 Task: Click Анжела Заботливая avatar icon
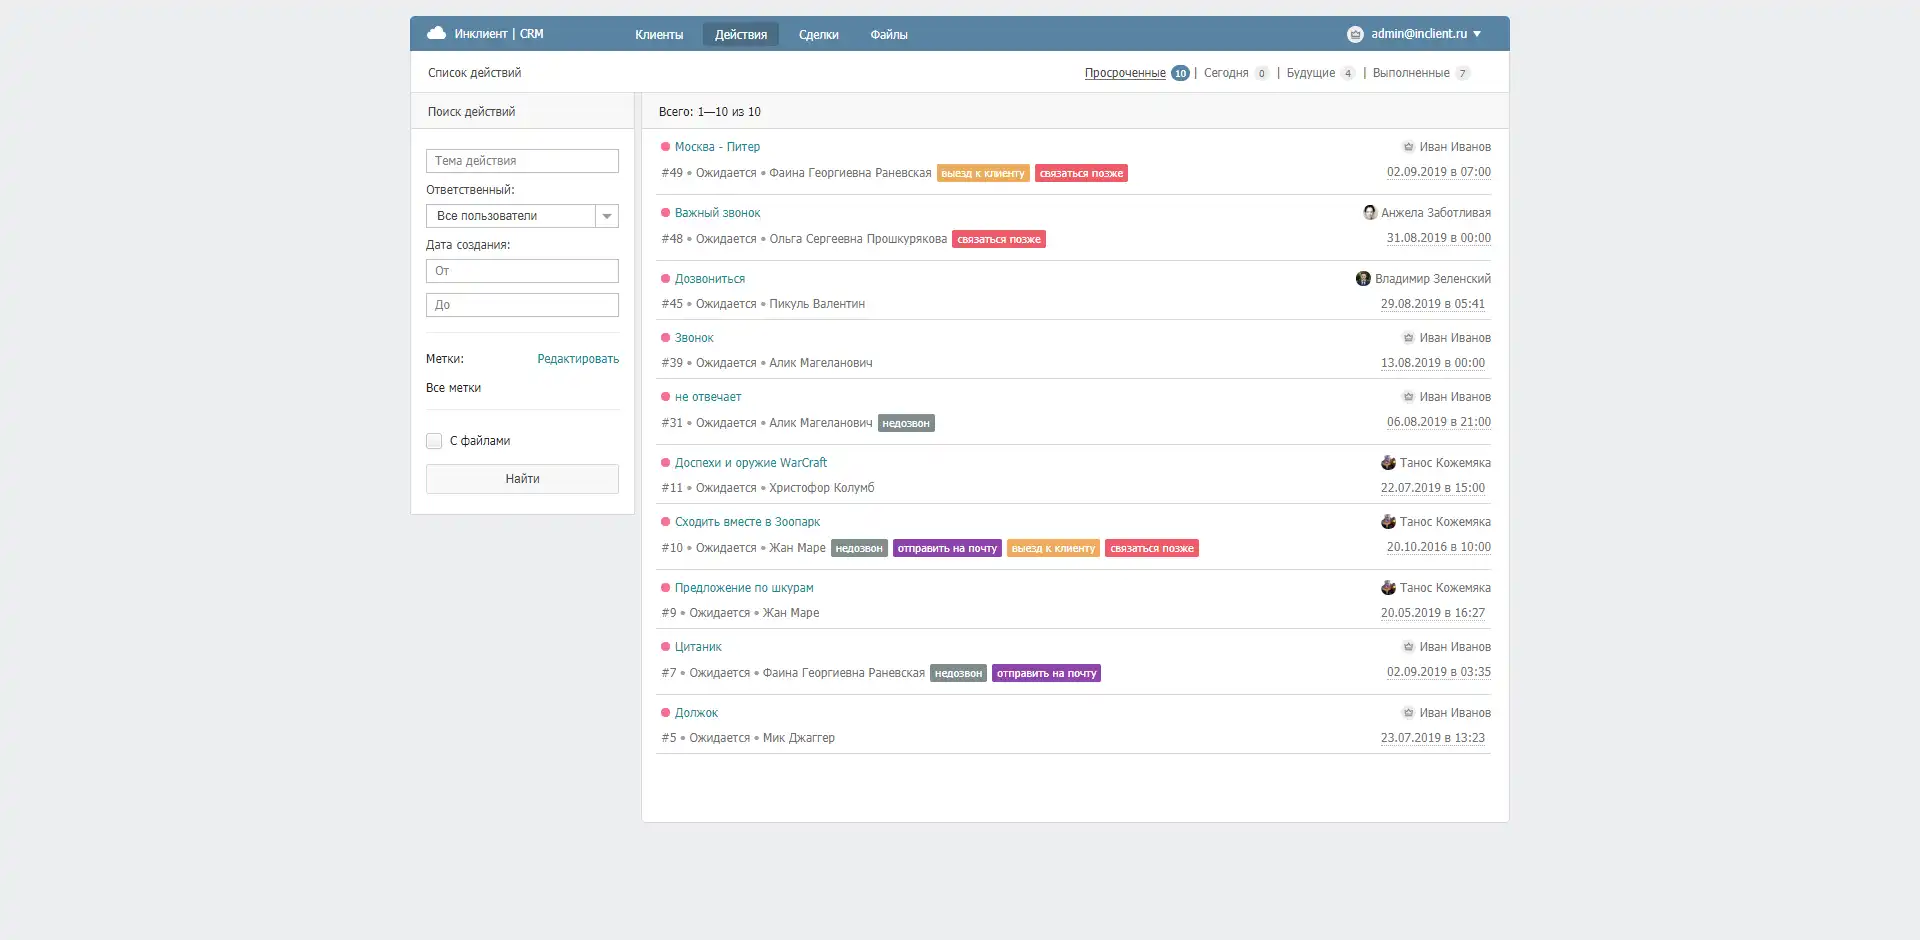[1370, 213]
